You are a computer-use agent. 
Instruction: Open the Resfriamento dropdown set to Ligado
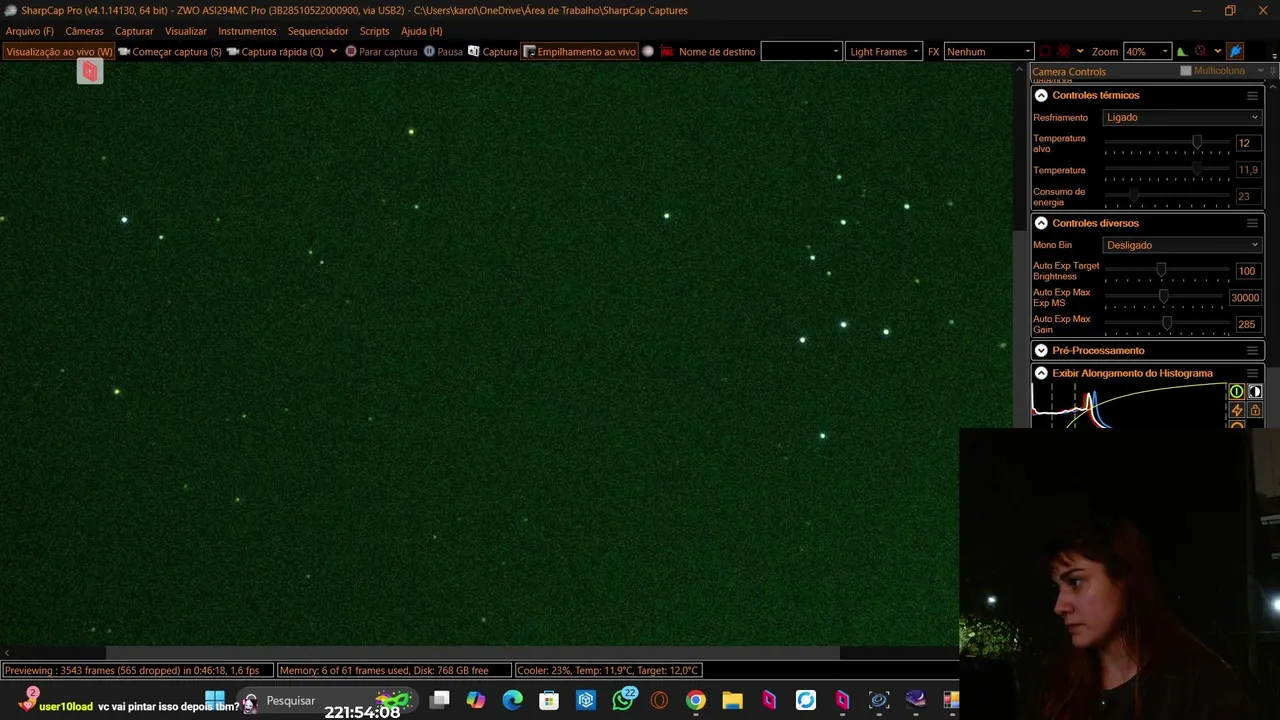[1182, 117]
